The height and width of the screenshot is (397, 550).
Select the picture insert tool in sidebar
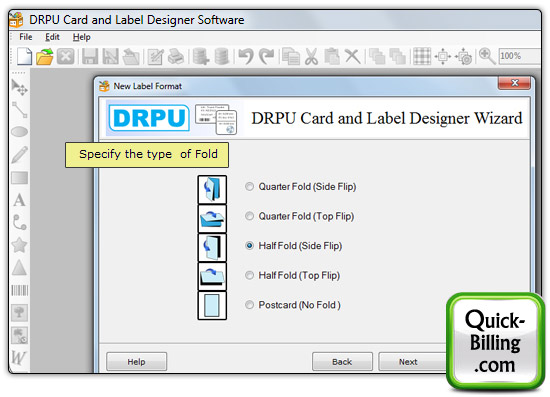[x=20, y=312]
